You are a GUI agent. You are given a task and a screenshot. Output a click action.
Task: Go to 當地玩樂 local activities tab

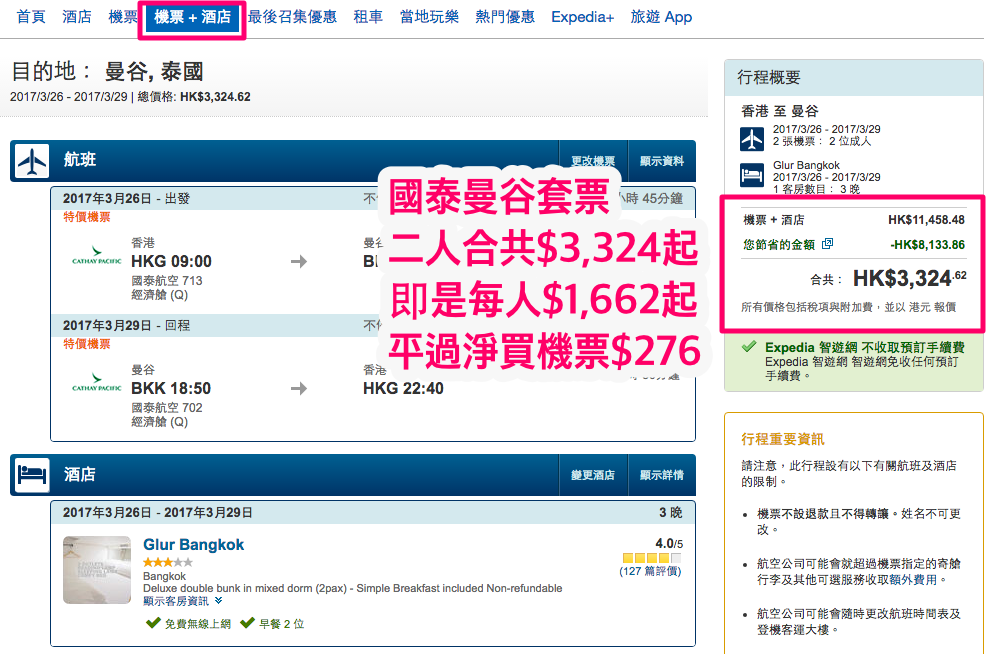[429, 17]
